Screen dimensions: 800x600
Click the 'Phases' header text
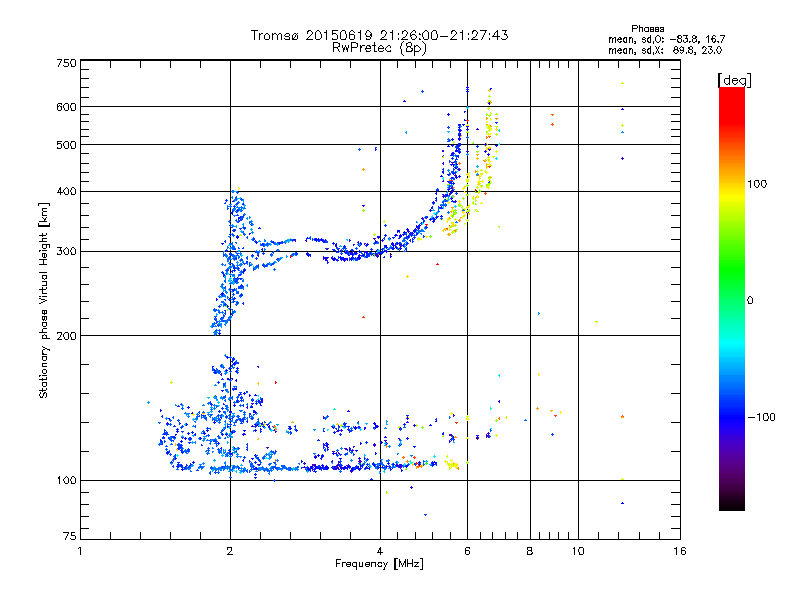tap(647, 29)
